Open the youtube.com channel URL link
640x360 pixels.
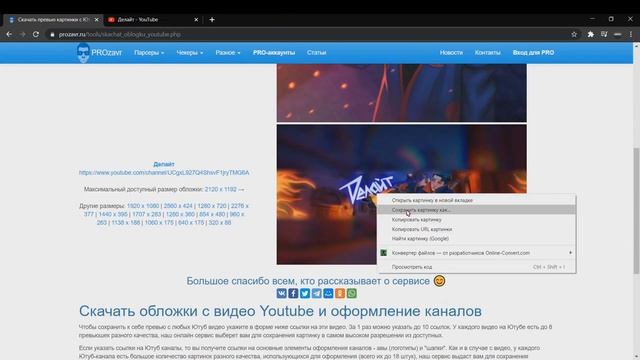tap(164, 173)
